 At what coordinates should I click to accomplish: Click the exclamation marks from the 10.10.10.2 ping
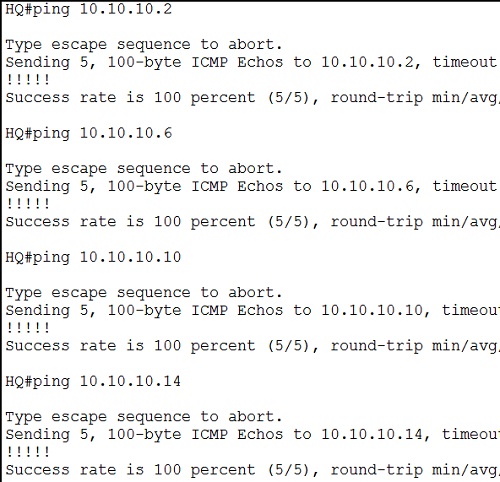click(x=28, y=80)
